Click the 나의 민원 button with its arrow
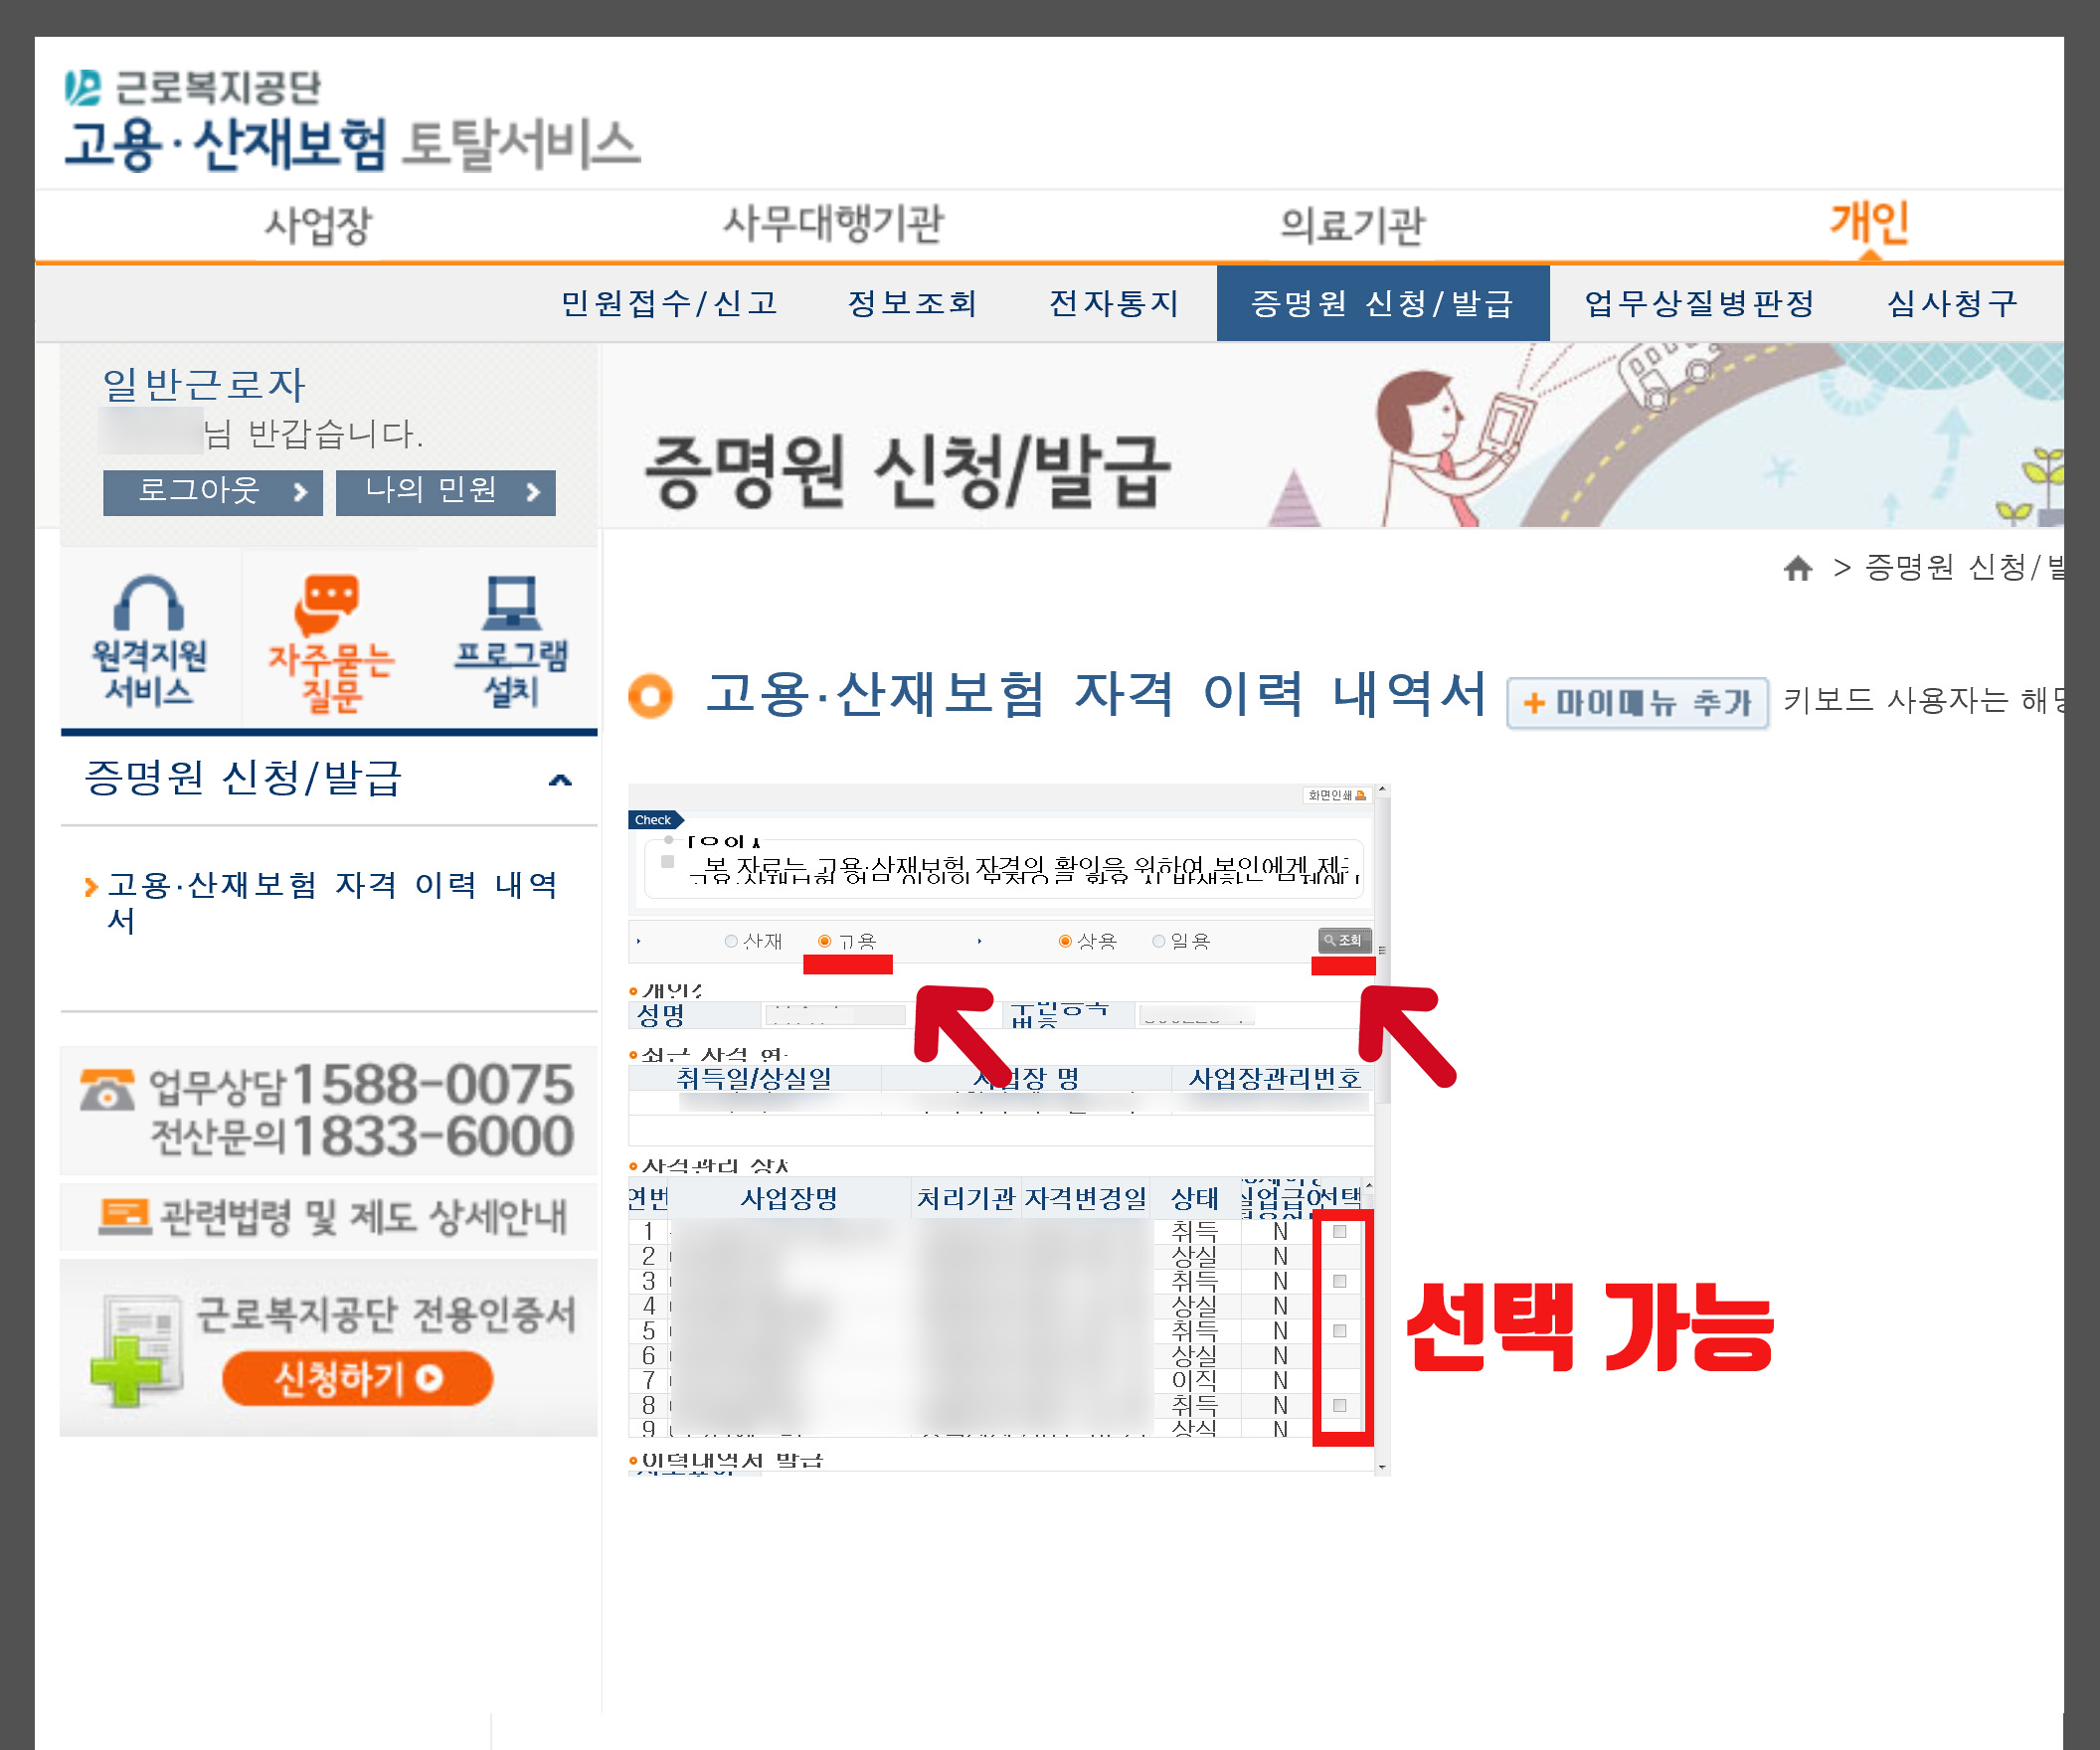The width and height of the screenshot is (2100, 1750). (445, 492)
